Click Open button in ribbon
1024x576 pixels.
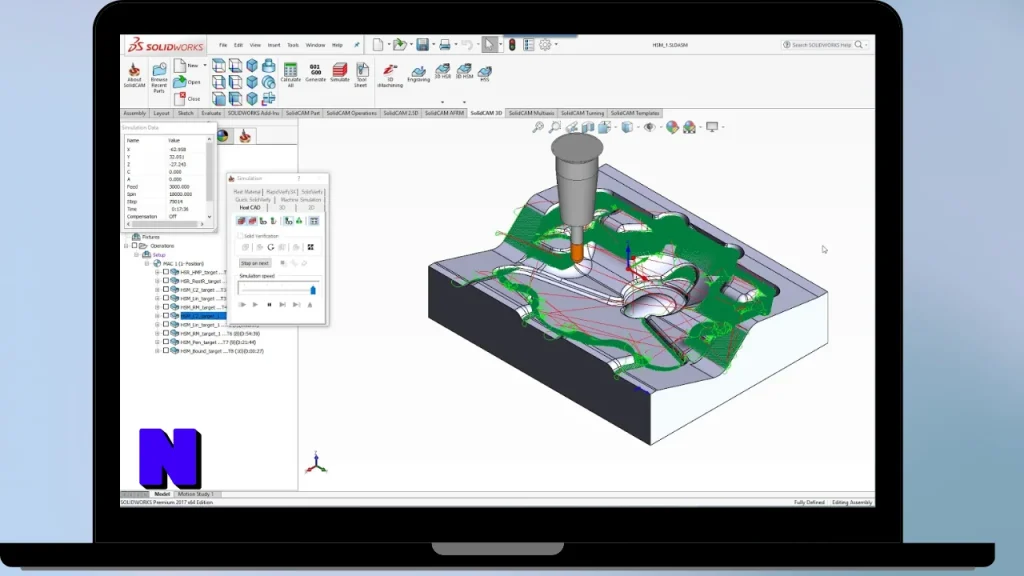pos(187,82)
